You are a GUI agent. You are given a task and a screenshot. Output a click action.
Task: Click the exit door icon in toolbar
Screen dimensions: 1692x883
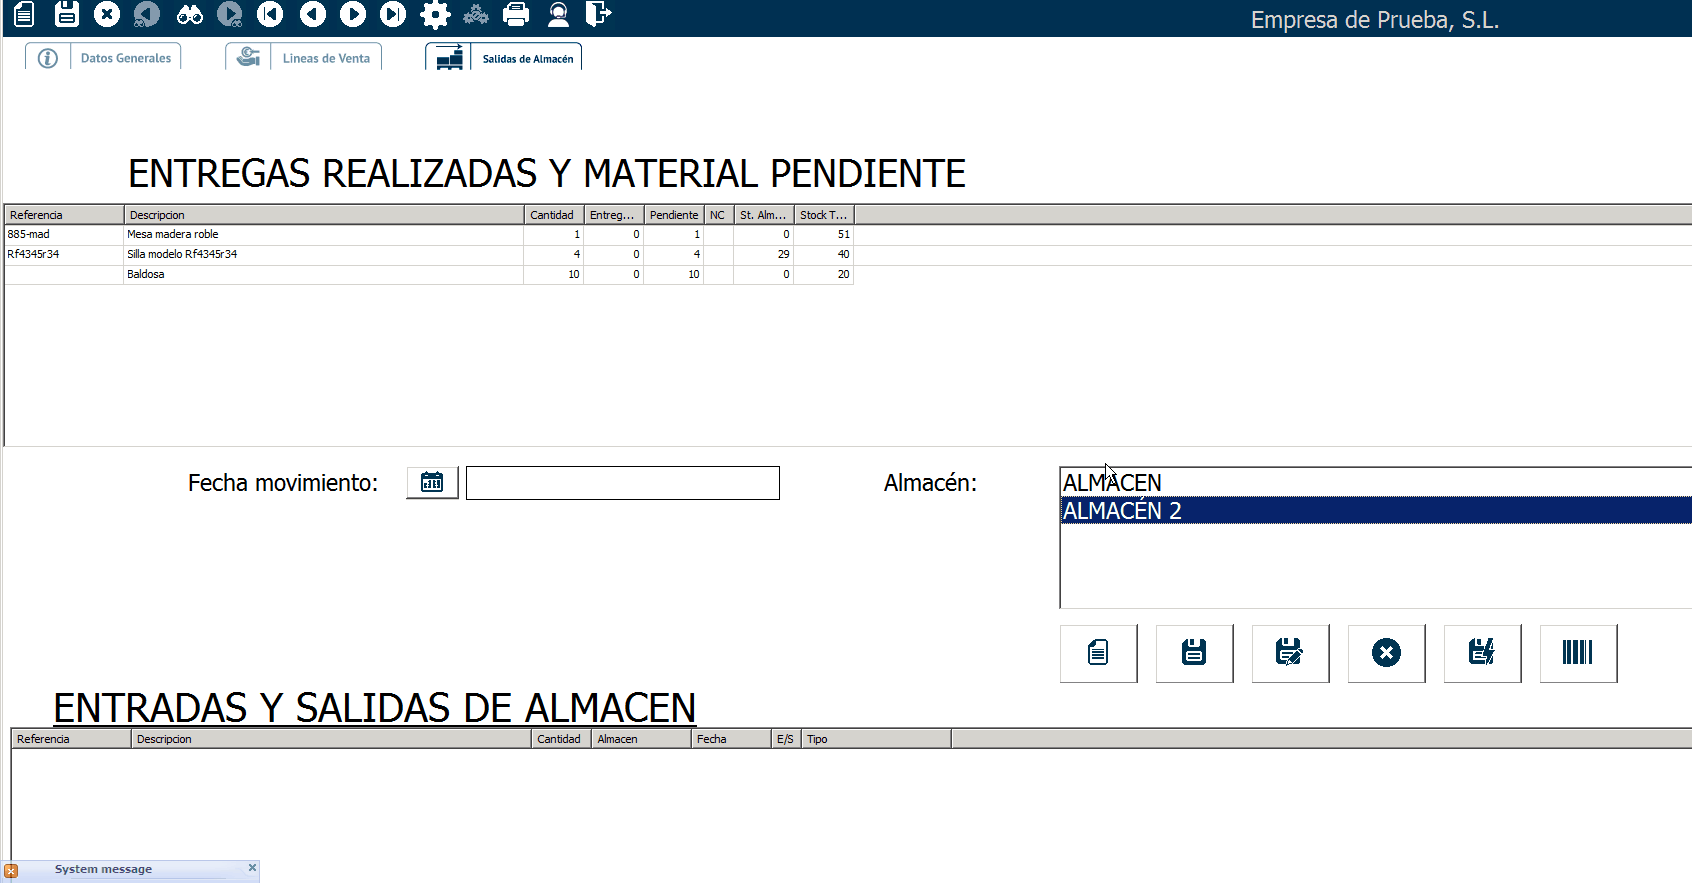point(597,14)
